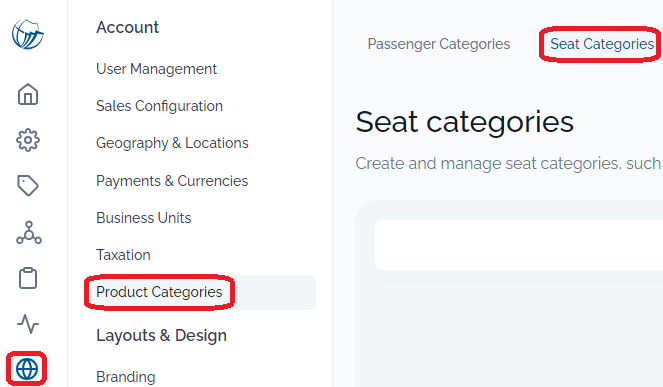Select Product Categories menu item
This screenshot has height=387, width=663.
pos(159,292)
